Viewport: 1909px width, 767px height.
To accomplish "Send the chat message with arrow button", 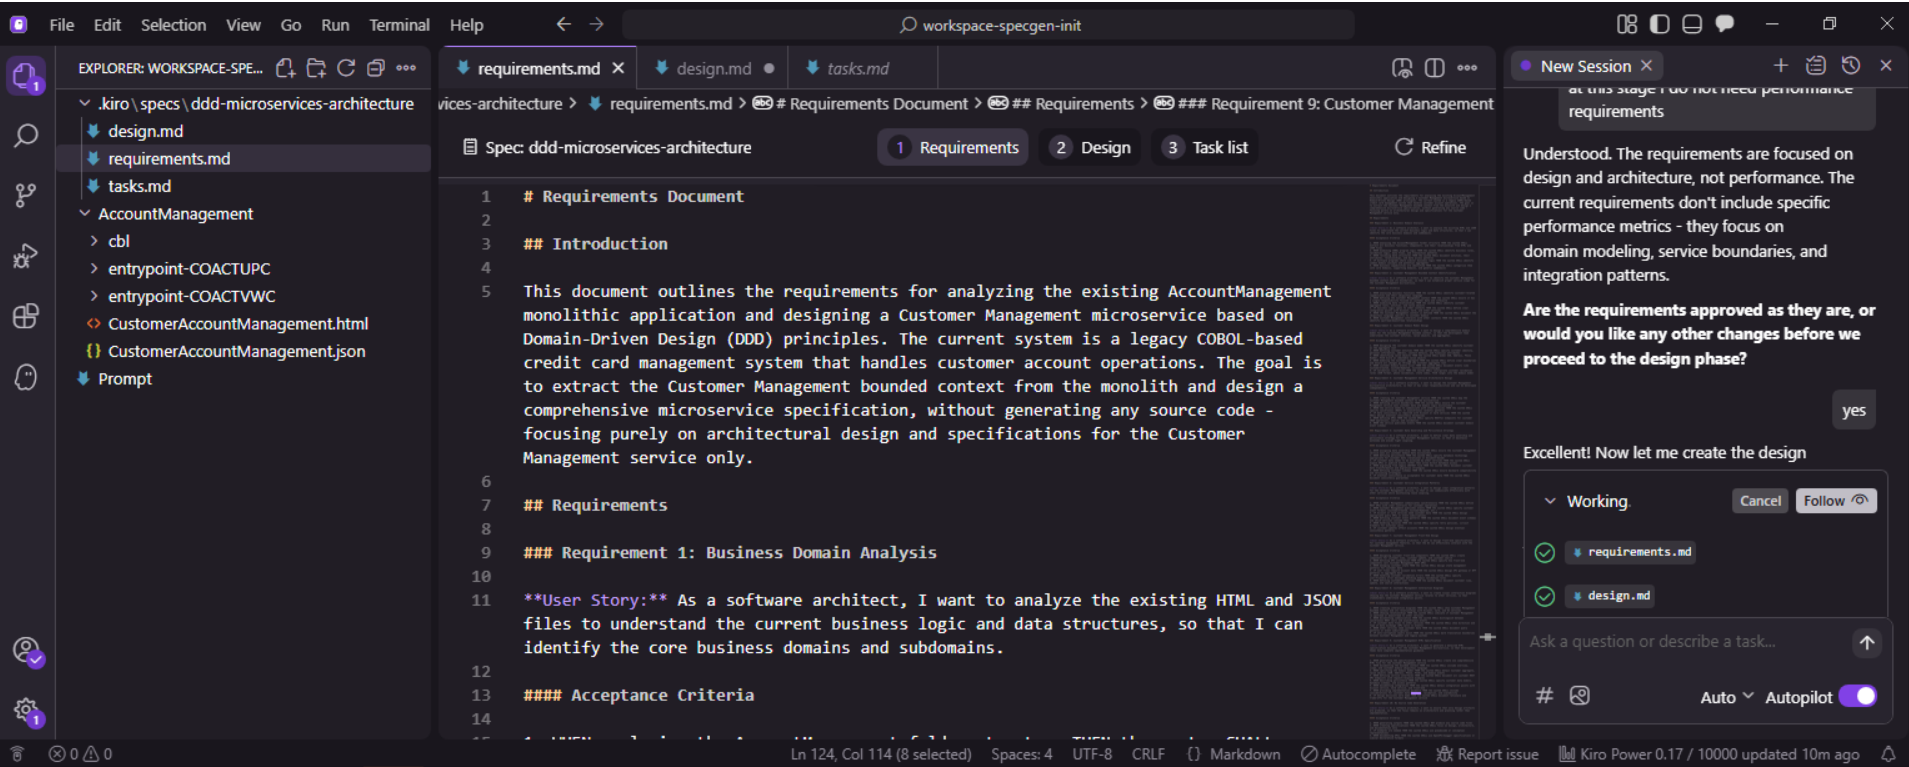I will point(1867,643).
